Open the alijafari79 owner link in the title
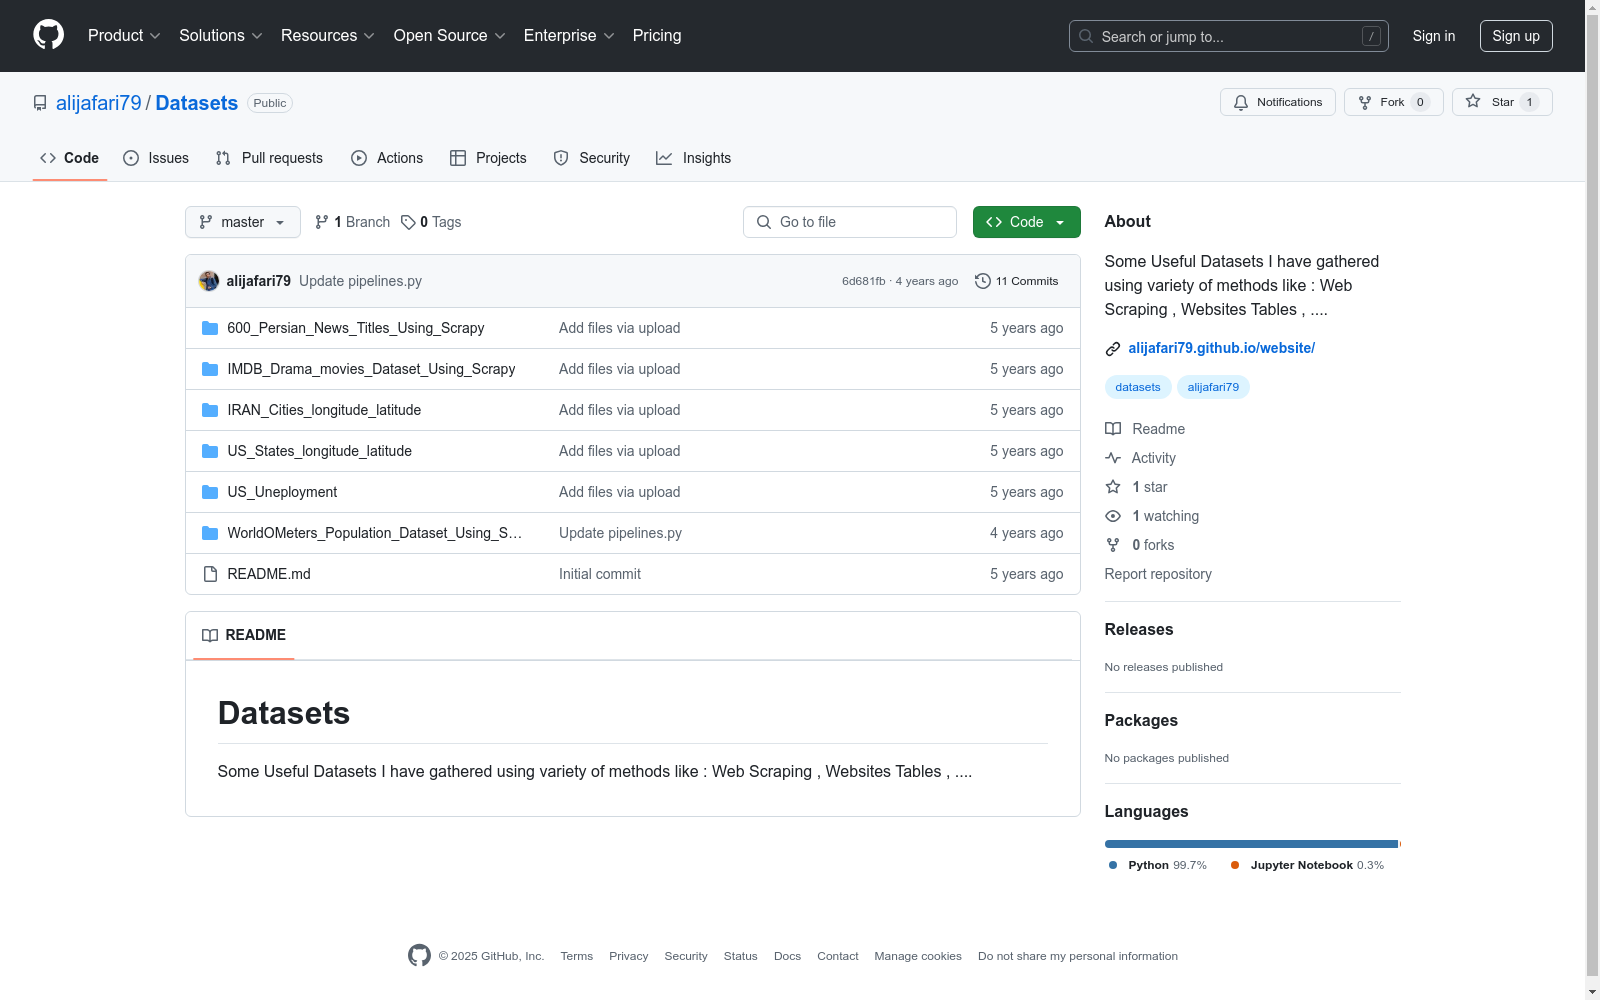Screen dimensions: 1600x1000 coord(99,103)
